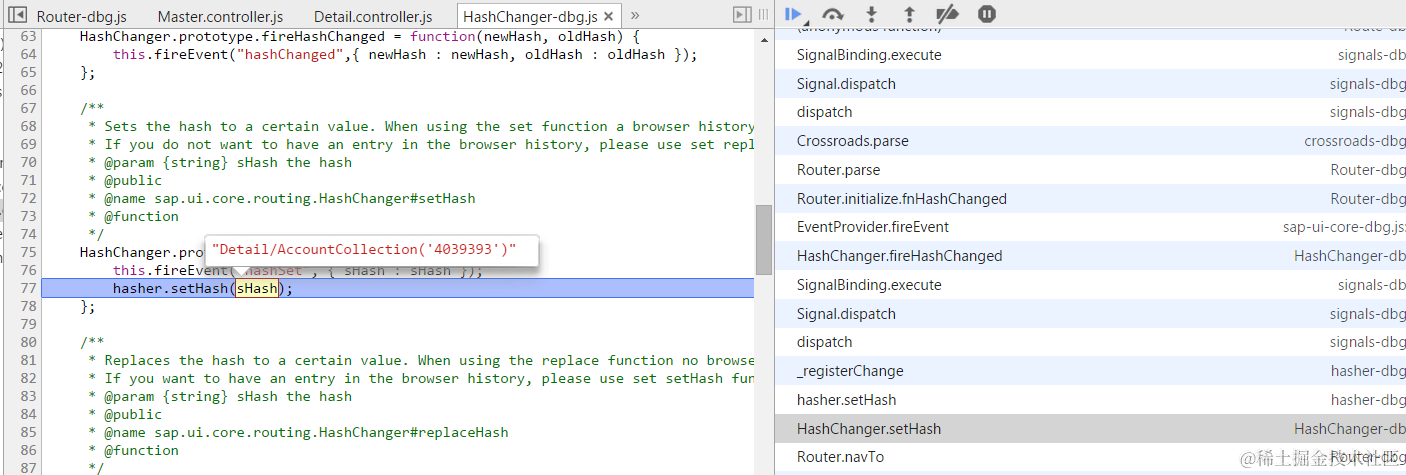The width and height of the screenshot is (1406, 475).
Task: Select the Crossroads.parse call stack frame
Action: 1090,141
